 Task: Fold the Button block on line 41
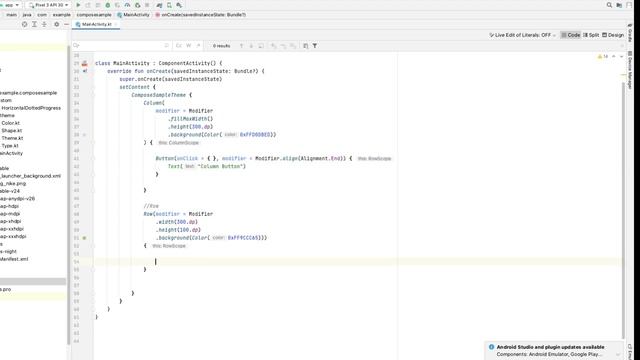point(93,158)
